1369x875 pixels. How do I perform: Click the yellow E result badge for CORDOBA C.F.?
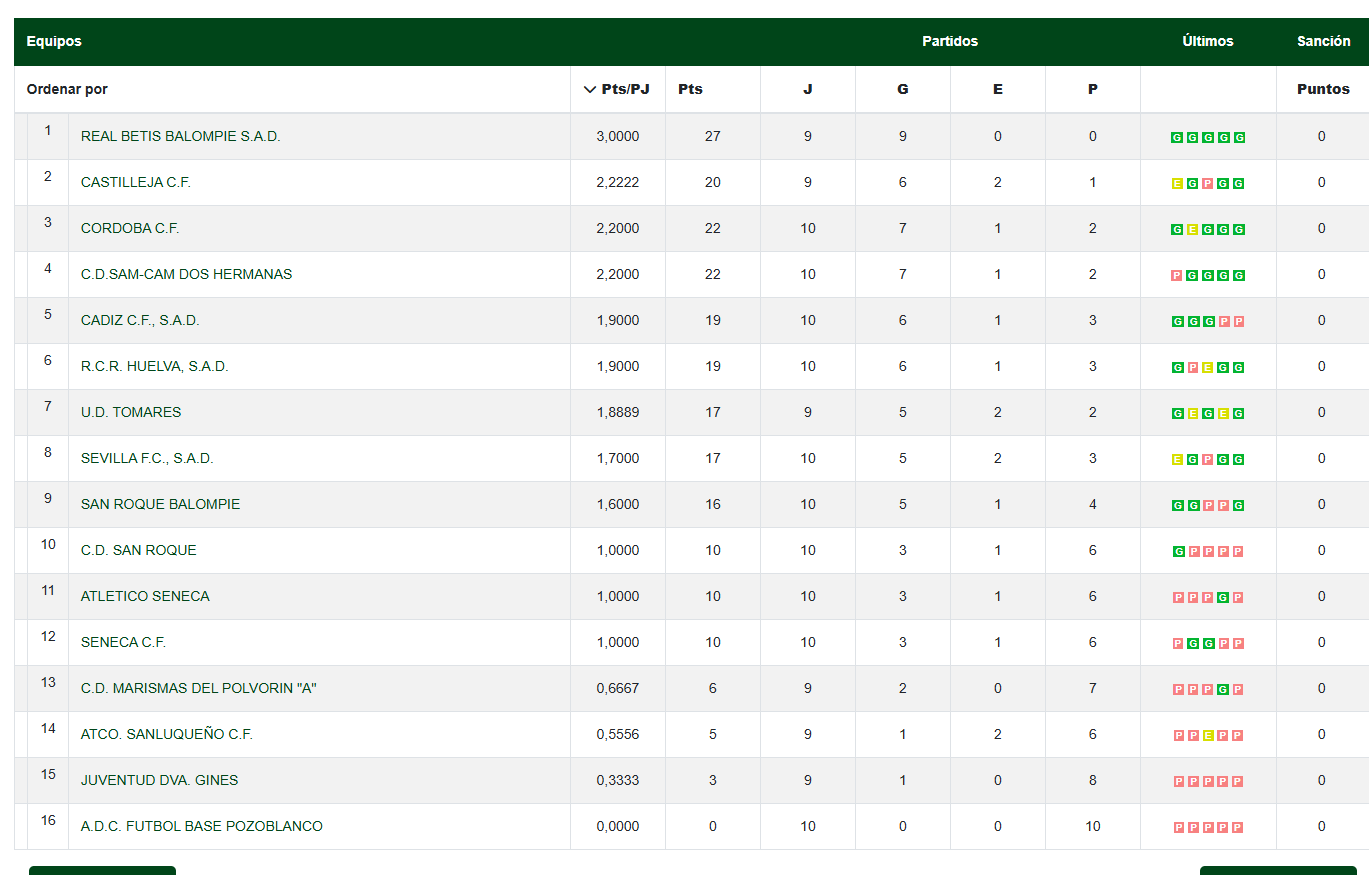click(1192, 230)
